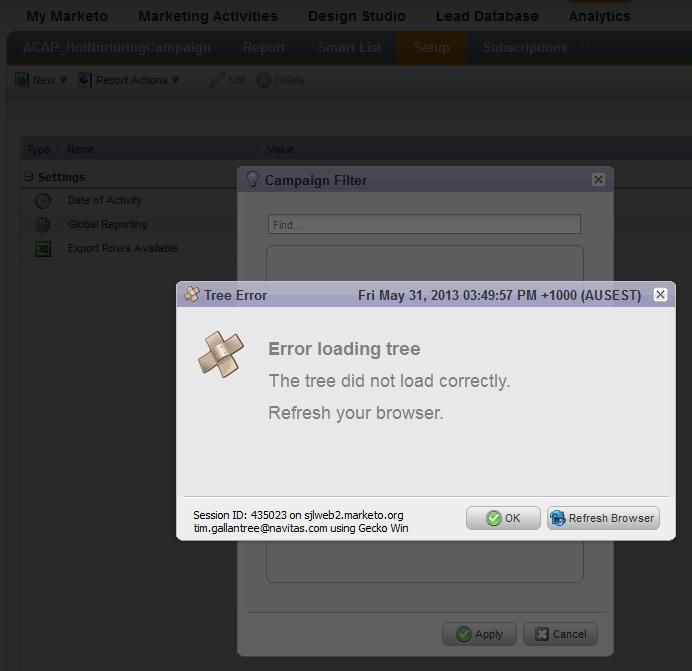Viewport: 692px width, 671px height.
Task: Click the gear icon beside Global Reporting
Action: (43, 225)
